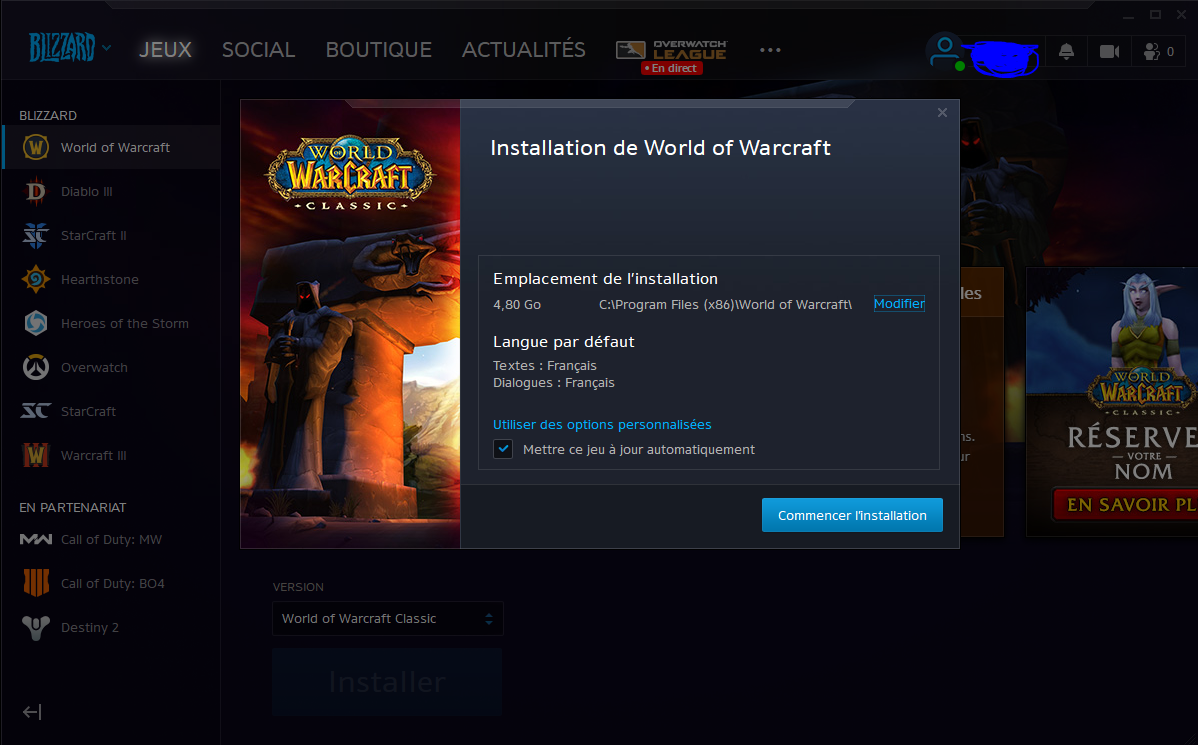Open Utiliser des options personnalisées link
Image resolution: width=1198 pixels, height=745 pixels.
coord(602,424)
